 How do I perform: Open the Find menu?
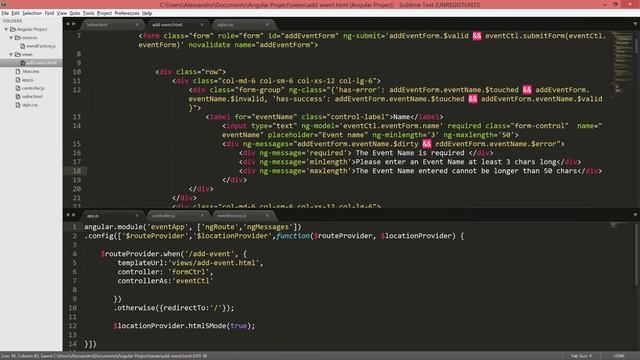[x=49, y=13]
